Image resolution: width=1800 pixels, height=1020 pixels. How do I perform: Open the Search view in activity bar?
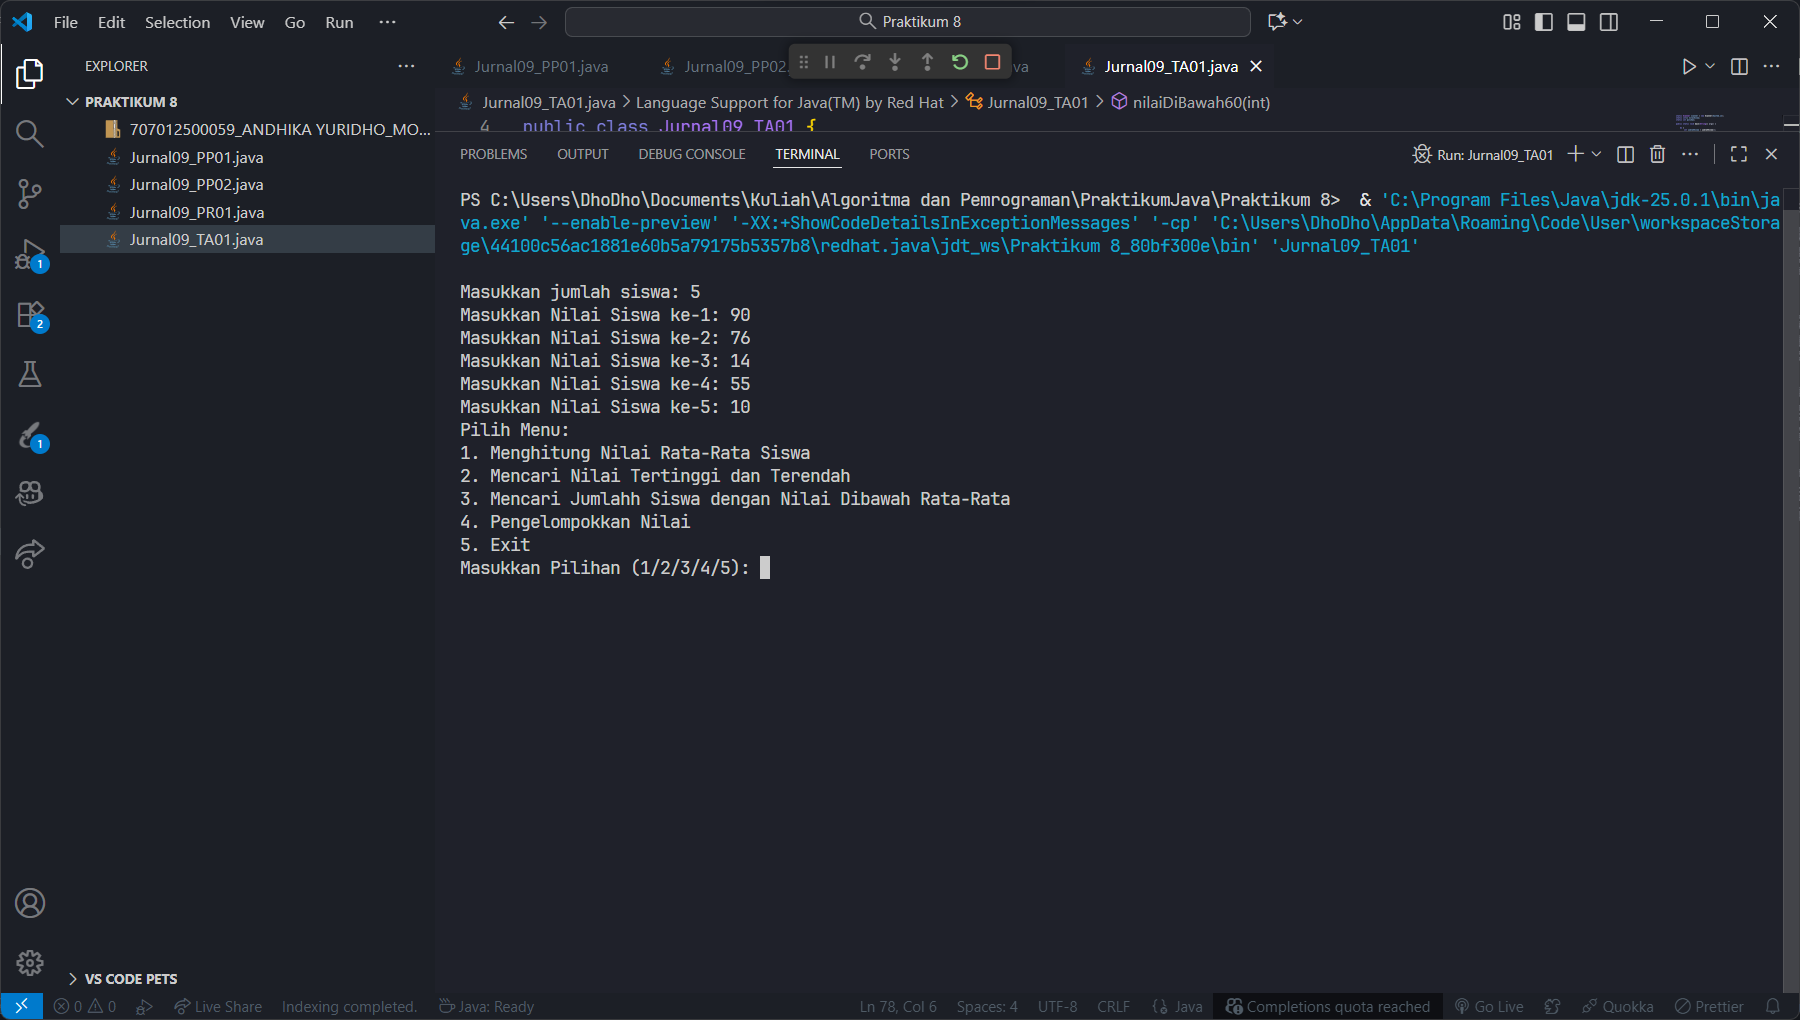tap(30, 134)
